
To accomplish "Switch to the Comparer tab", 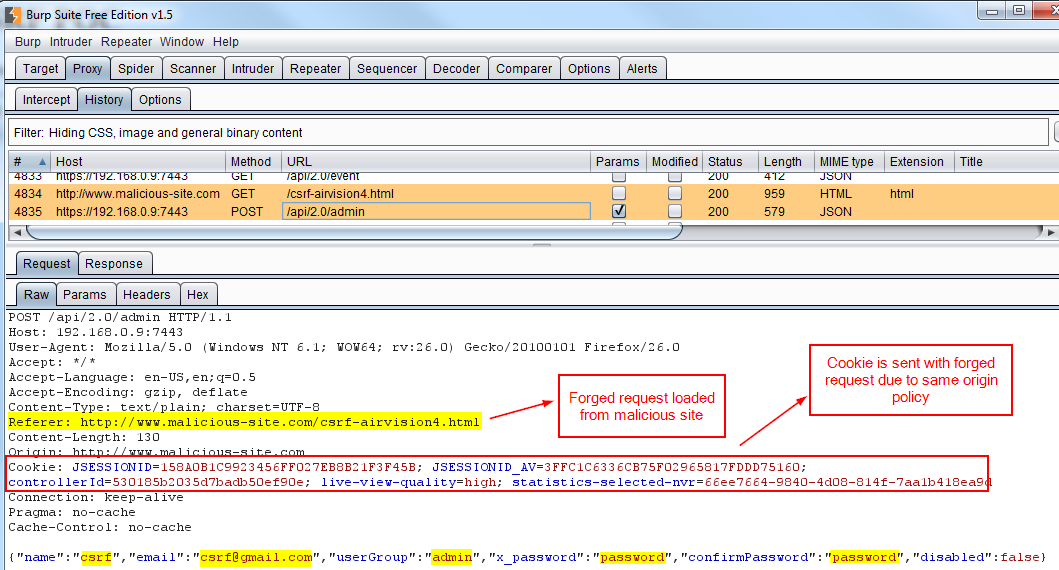I will 524,68.
